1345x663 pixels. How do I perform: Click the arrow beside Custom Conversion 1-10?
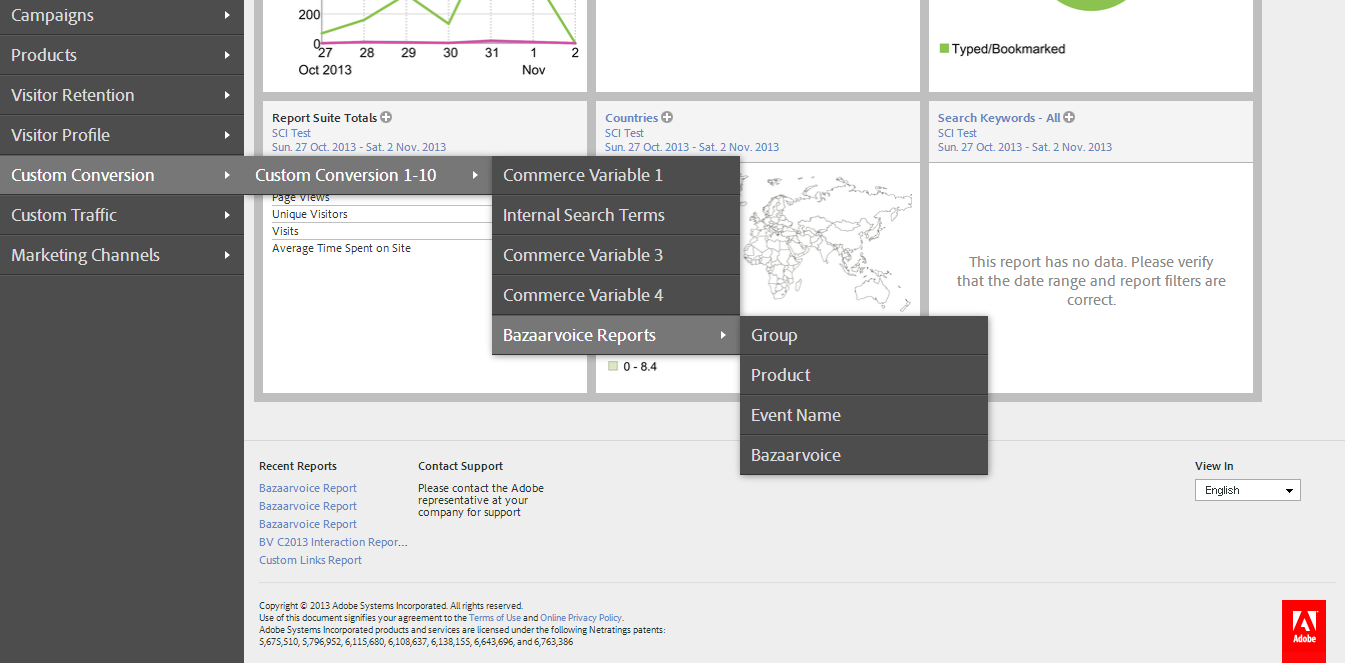pyautogui.click(x=475, y=175)
